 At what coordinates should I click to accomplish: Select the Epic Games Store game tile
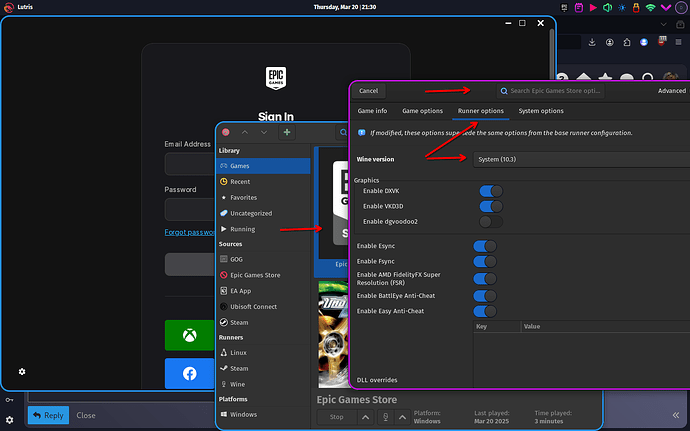[x=332, y=212]
